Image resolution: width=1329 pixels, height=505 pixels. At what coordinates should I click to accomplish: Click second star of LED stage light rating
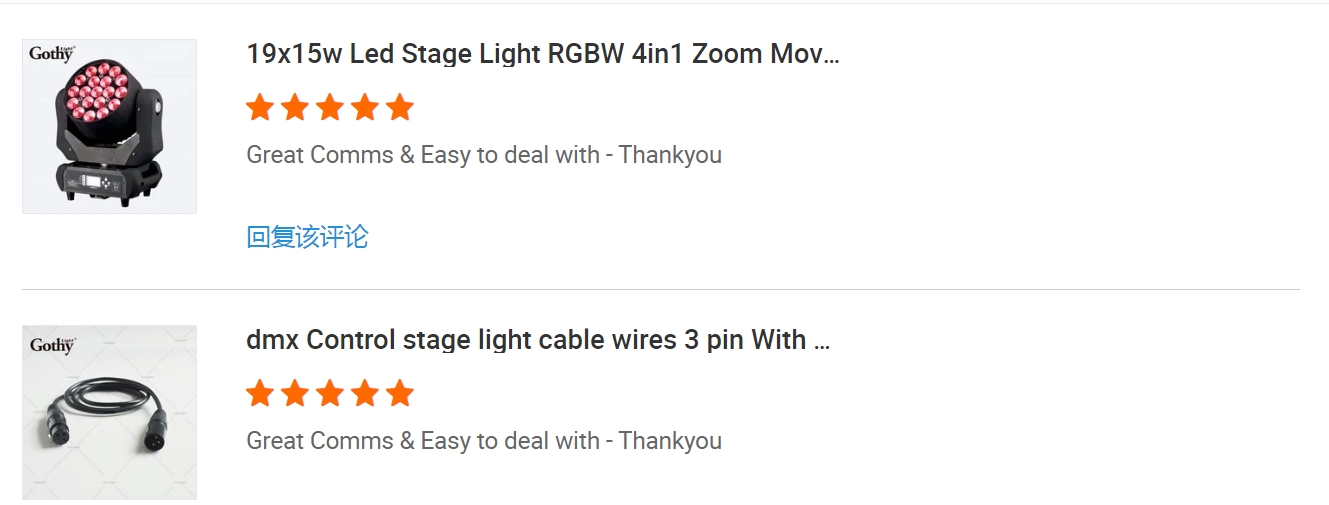point(295,107)
